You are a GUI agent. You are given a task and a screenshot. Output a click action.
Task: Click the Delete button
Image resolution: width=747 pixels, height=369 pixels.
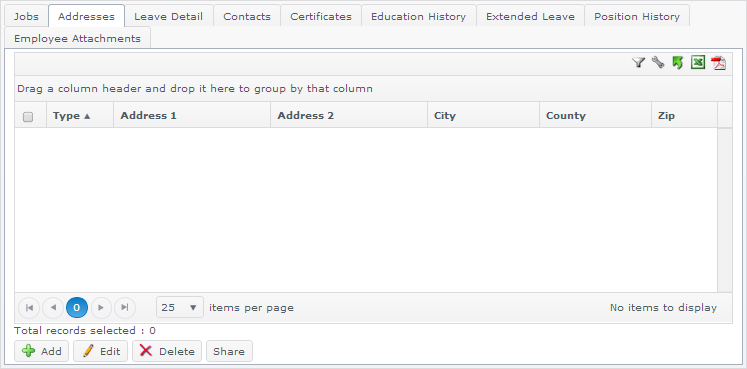tap(167, 351)
